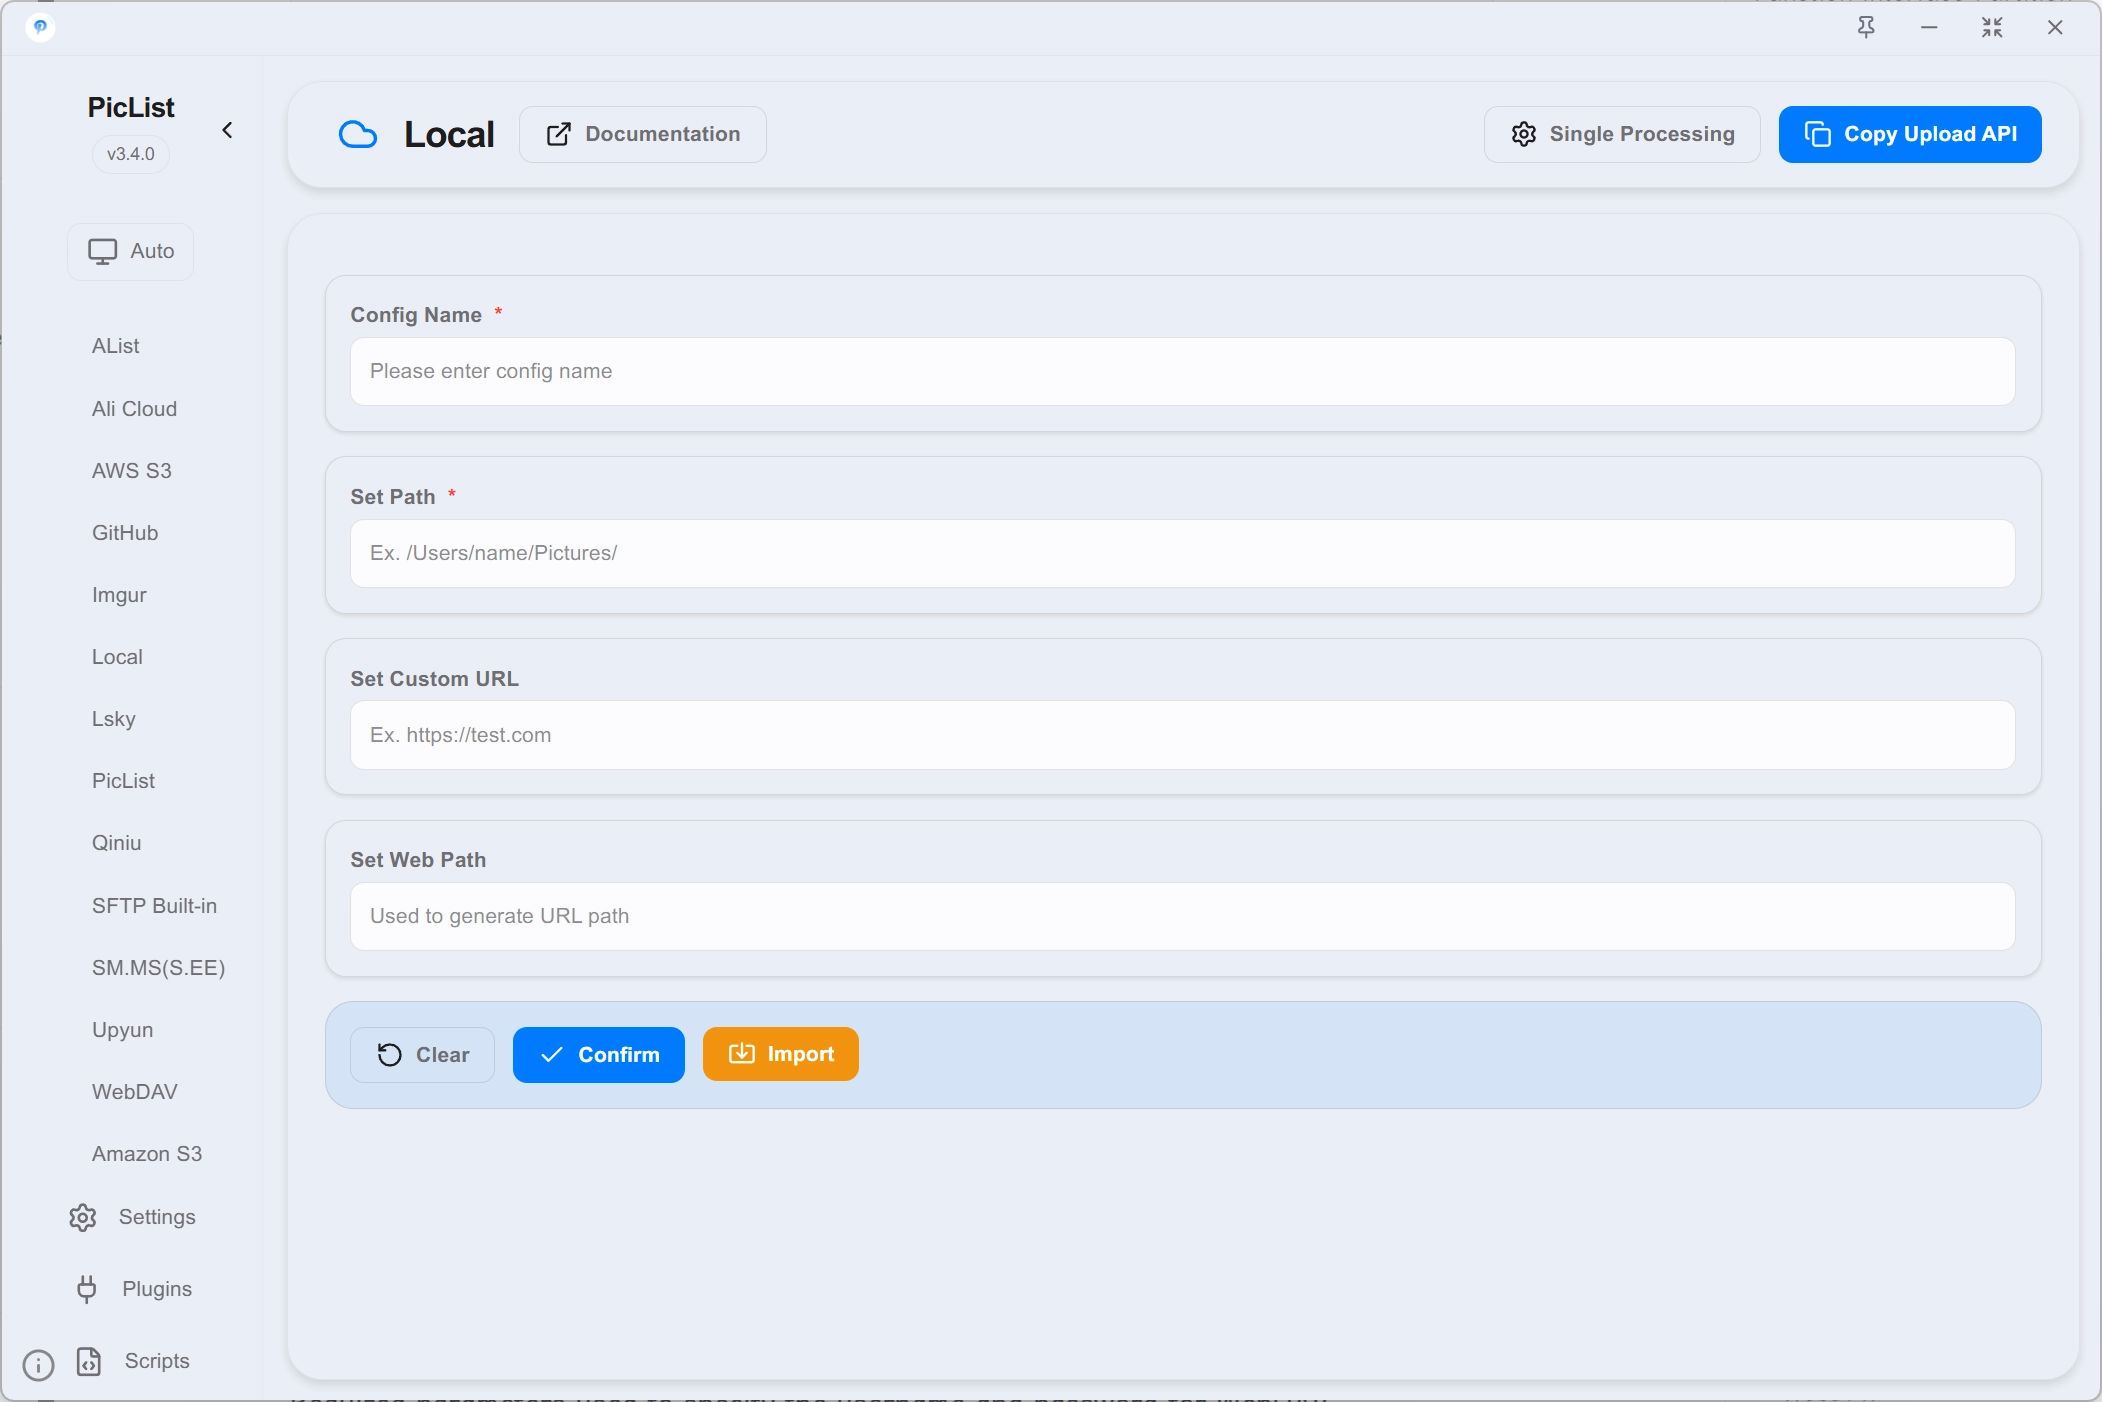The image size is (2102, 1402).
Task: Switch to mini window mode icon
Action: (x=1992, y=27)
